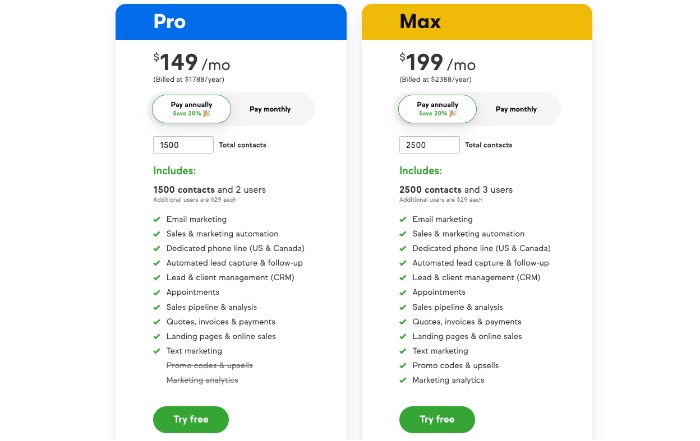This screenshot has width=700, height=441.
Task: Click the Max plan header
Action: [x=477, y=22]
